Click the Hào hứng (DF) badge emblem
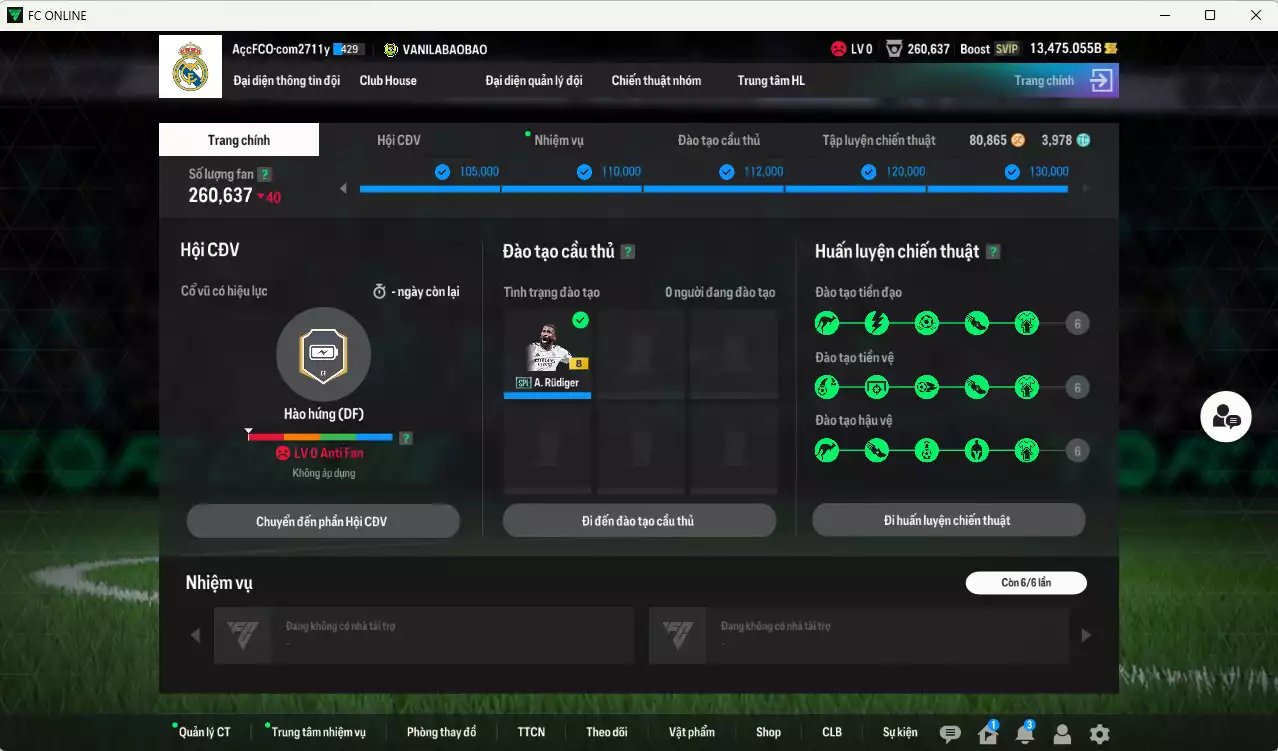The width and height of the screenshot is (1278, 751). pos(323,354)
